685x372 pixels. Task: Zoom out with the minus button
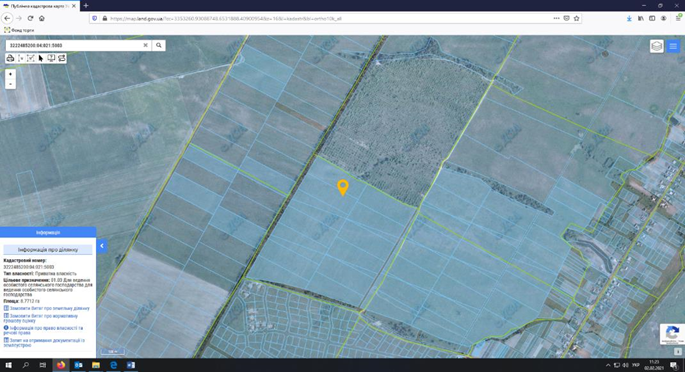[10, 84]
